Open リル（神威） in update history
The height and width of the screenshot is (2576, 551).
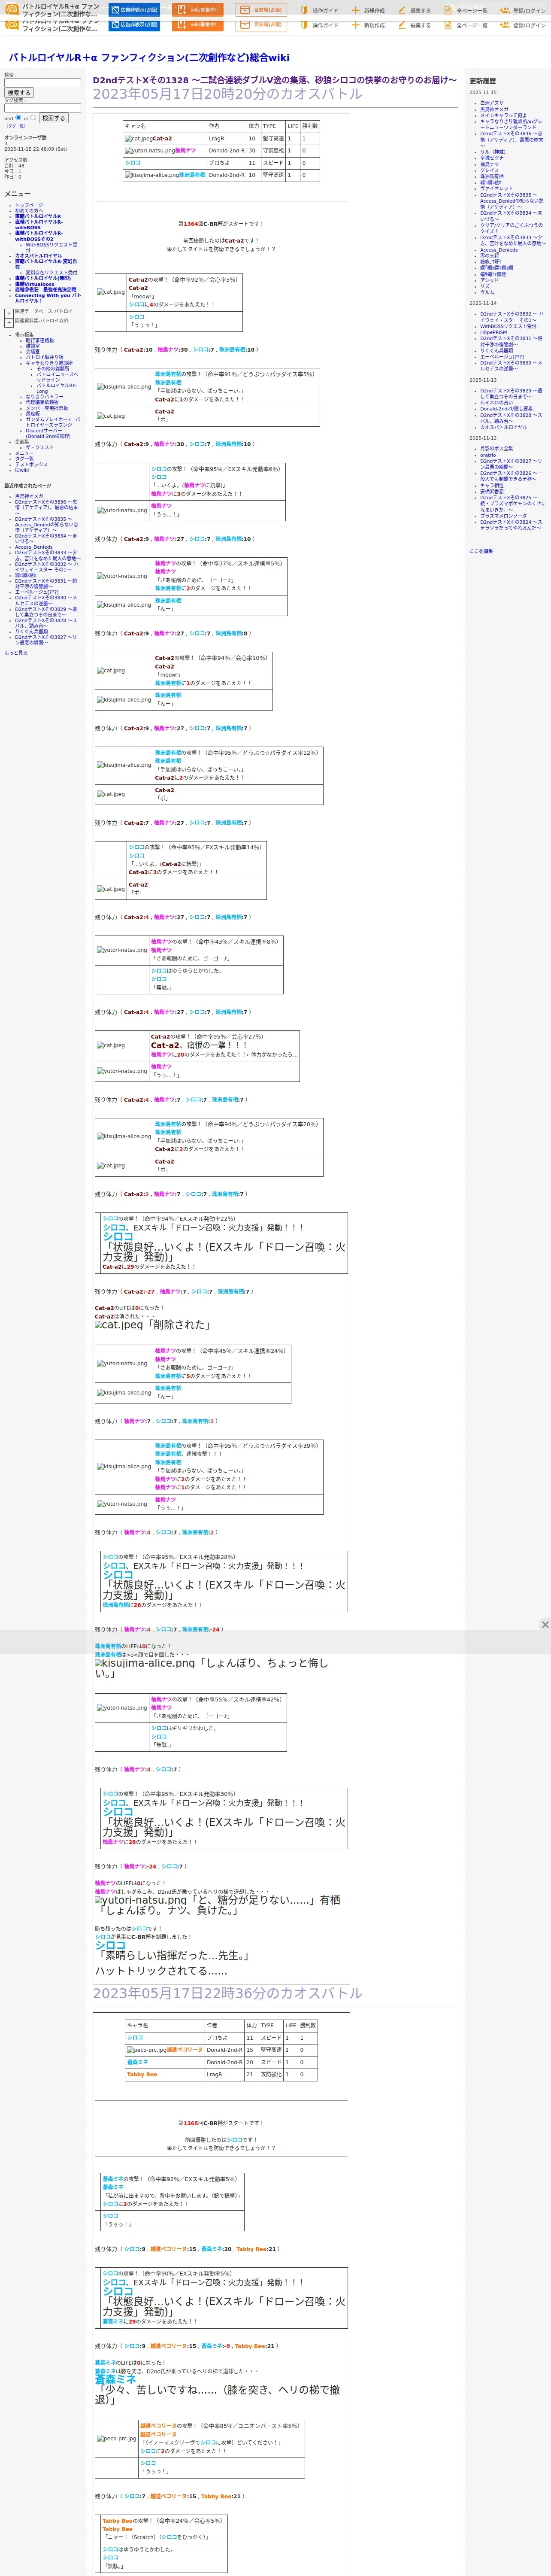(x=493, y=152)
